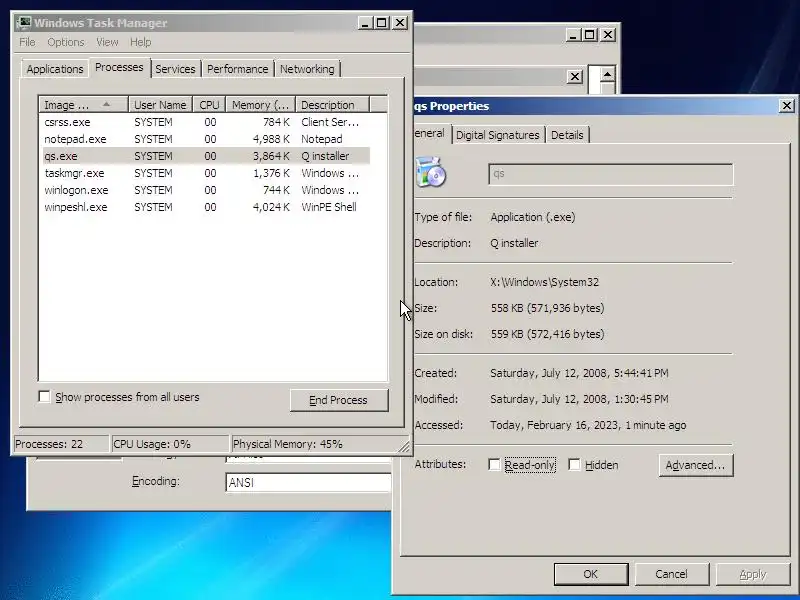Click the scroll-up arrow in the background window

(607, 74)
